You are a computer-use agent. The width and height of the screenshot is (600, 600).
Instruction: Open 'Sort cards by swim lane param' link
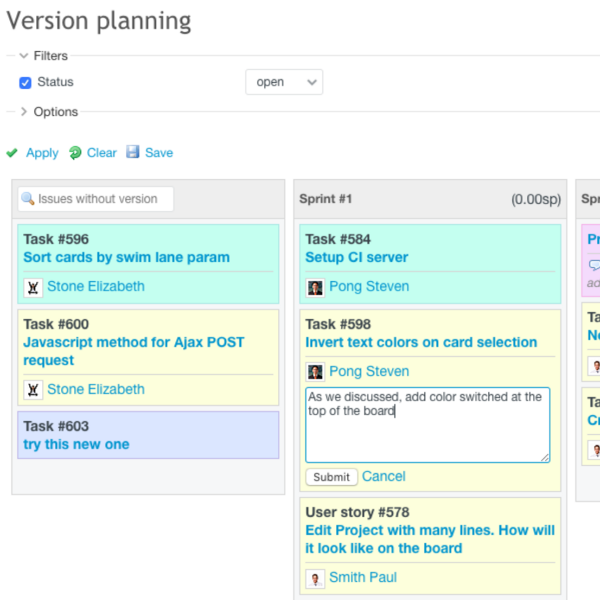tap(126, 257)
